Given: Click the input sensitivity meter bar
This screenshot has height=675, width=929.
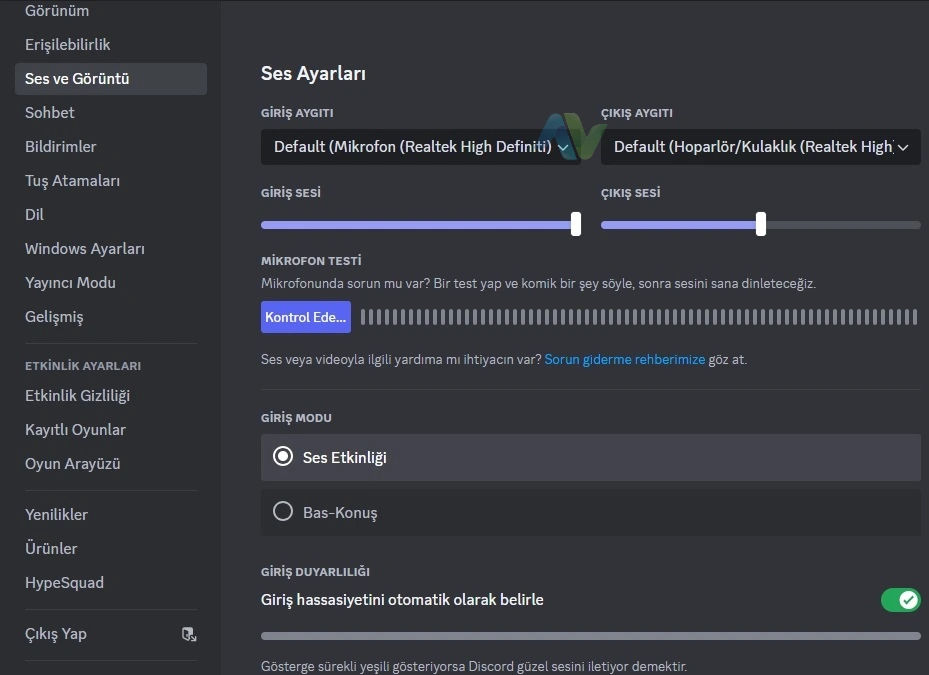Looking at the screenshot, I should pyautogui.click(x=591, y=636).
